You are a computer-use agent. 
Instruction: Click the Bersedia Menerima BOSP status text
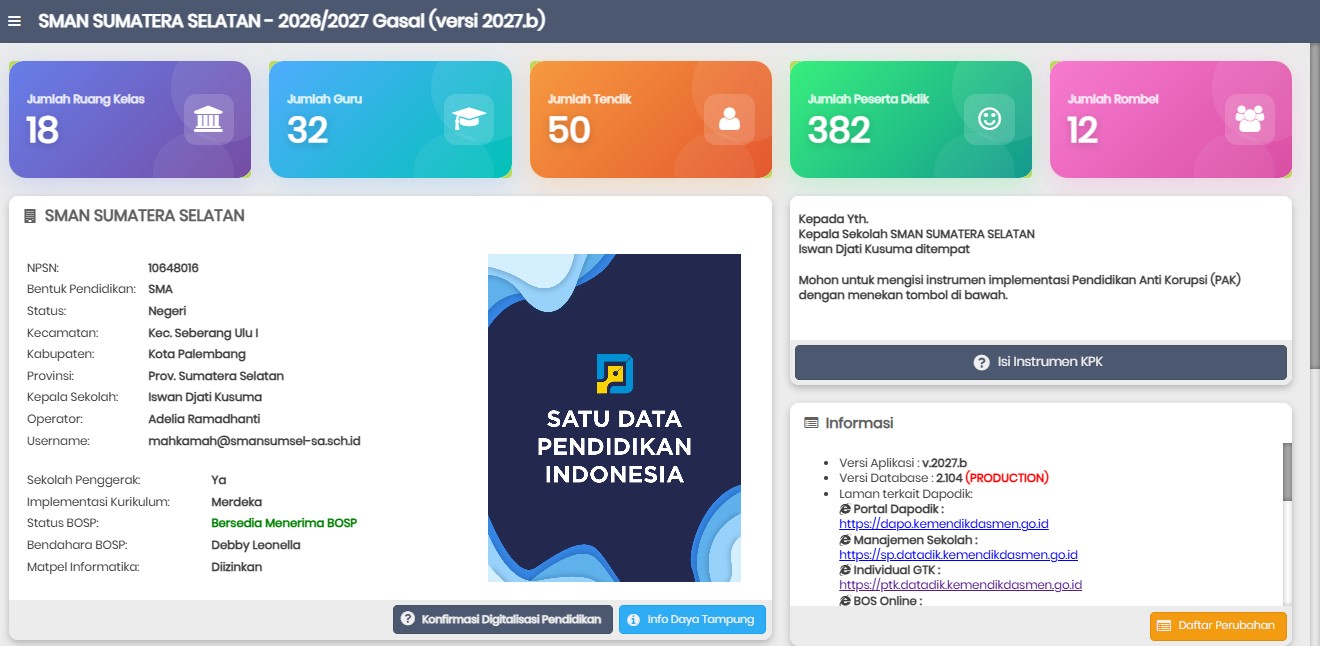point(284,523)
